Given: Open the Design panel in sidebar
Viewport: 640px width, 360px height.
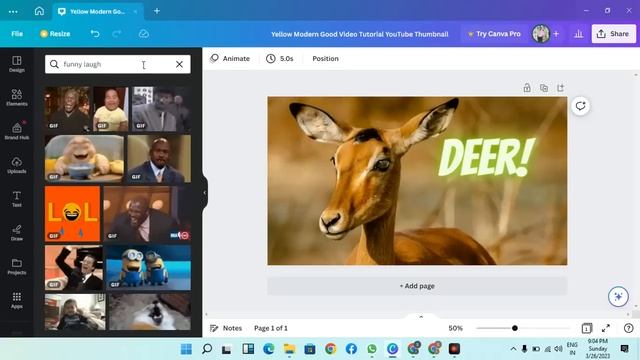Looking at the screenshot, I should coord(17,64).
